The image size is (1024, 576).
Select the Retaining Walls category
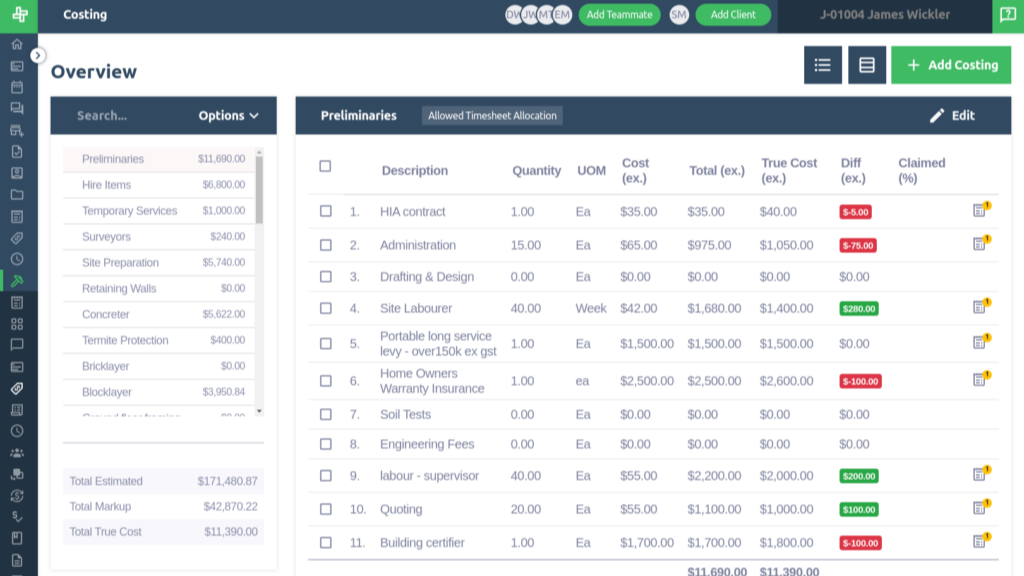[159, 288]
